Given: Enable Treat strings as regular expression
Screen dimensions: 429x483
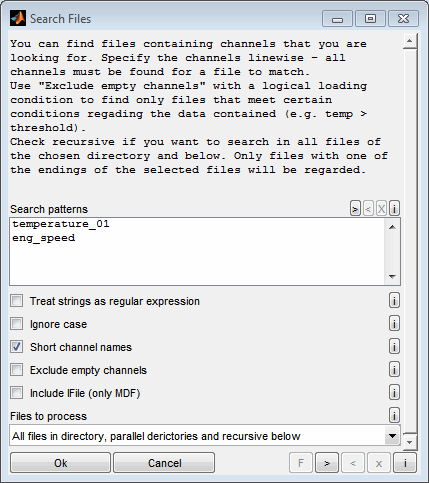Looking at the screenshot, I should 17,301.
